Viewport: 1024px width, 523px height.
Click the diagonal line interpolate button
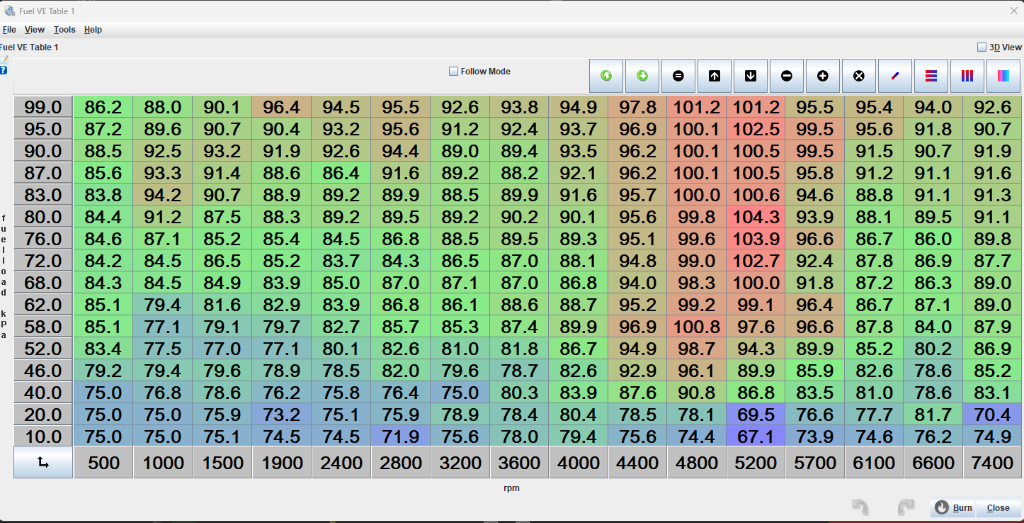coord(895,75)
